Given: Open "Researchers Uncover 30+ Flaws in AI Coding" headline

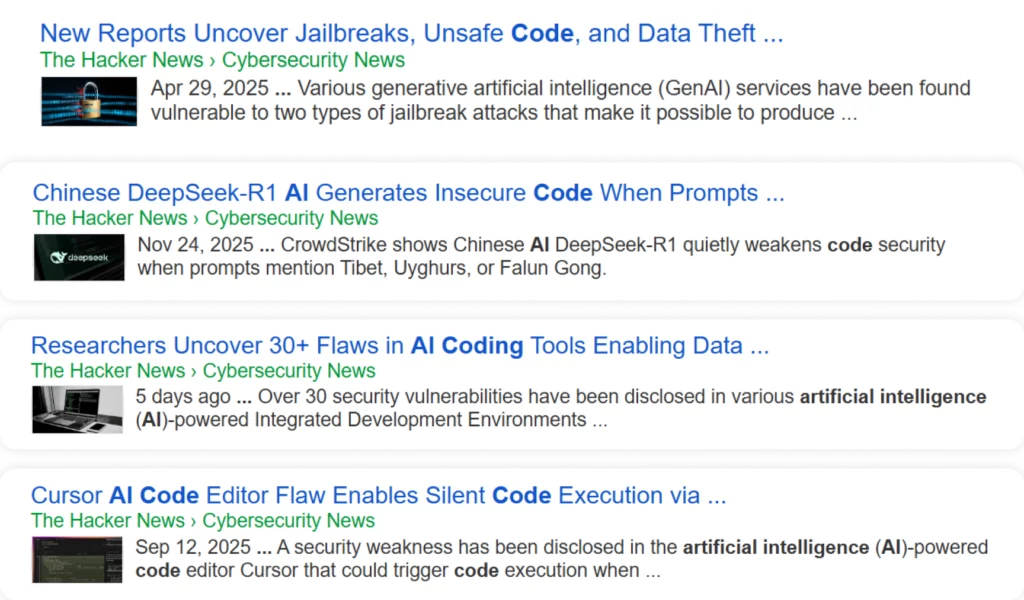Looking at the screenshot, I should click(400, 346).
